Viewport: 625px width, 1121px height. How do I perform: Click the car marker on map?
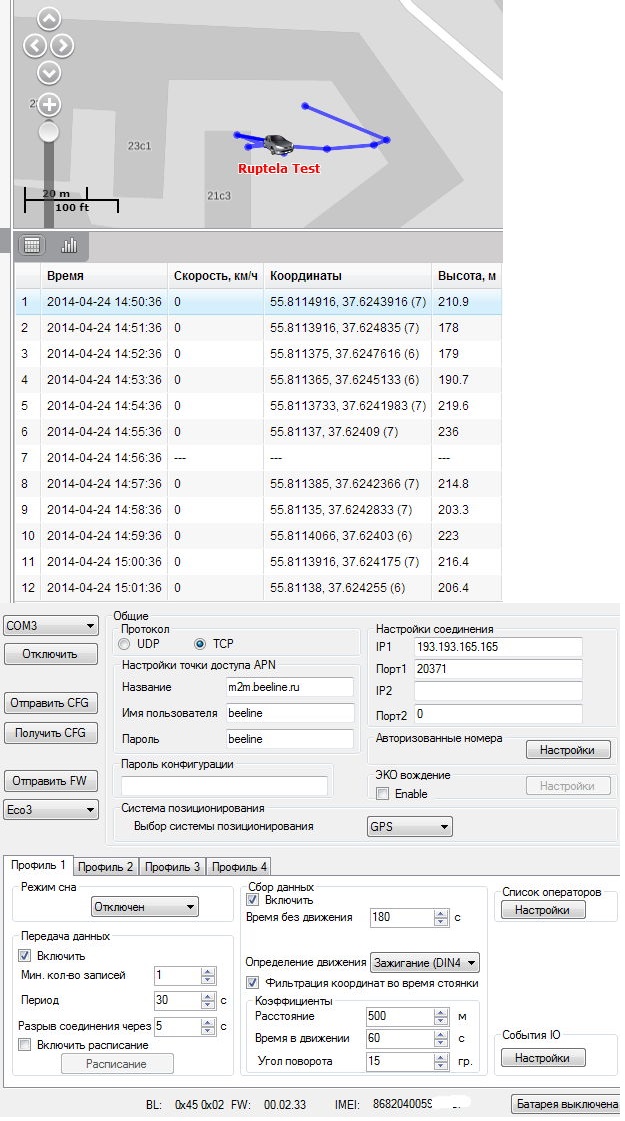click(x=279, y=145)
